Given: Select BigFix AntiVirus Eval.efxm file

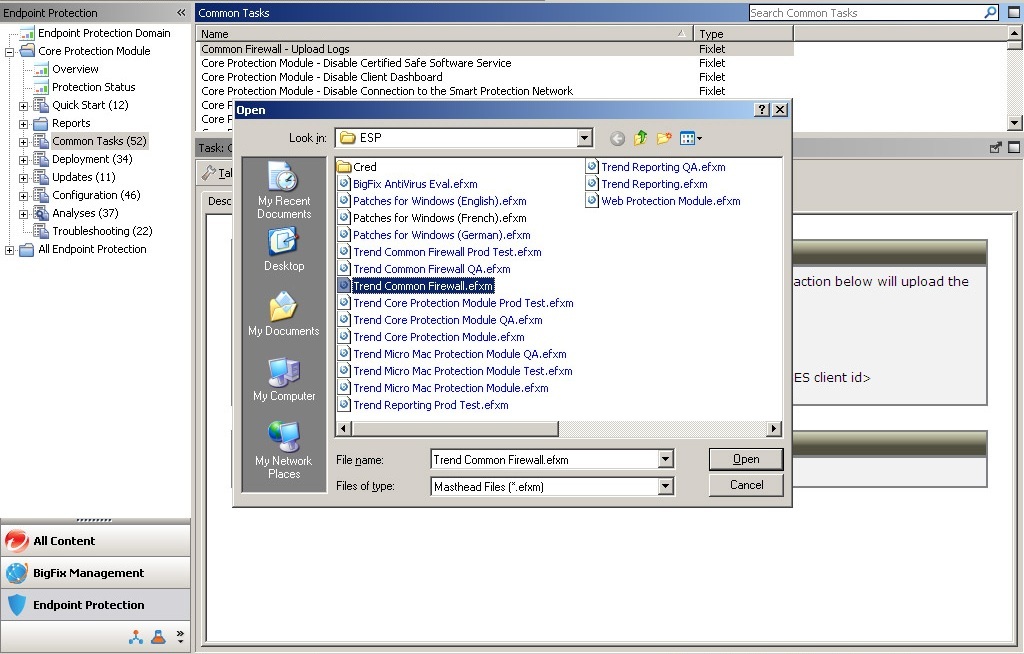Looking at the screenshot, I should click(x=408, y=184).
